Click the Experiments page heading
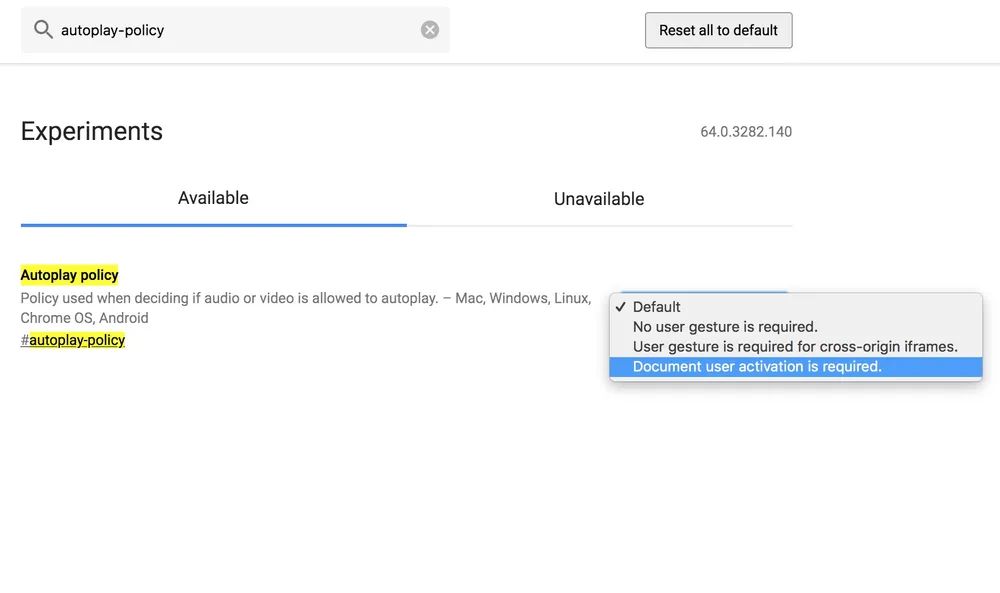The image size is (1000, 593). tap(92, 132)
